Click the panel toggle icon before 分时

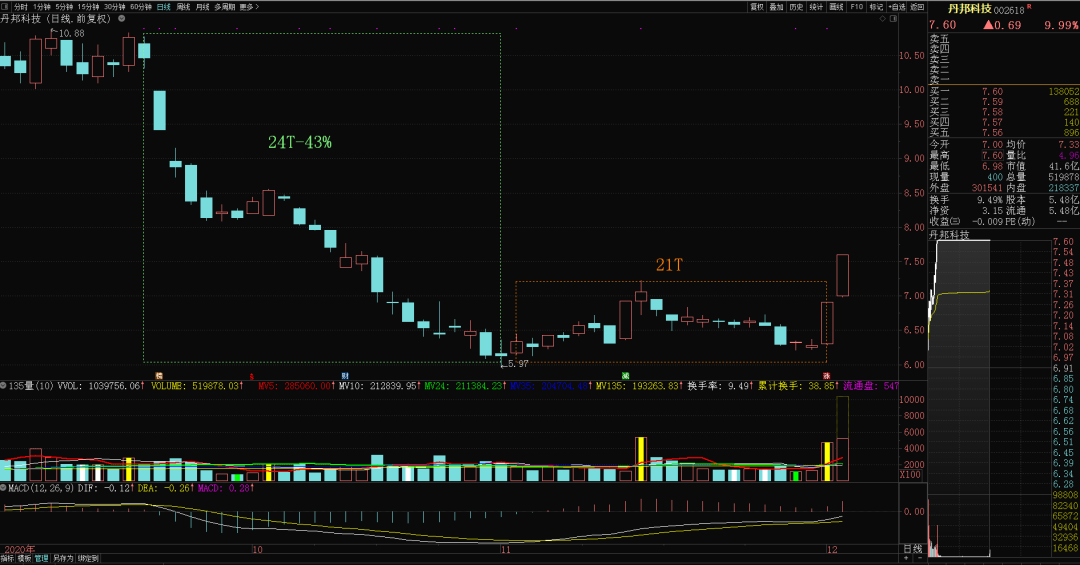click(5, 6)
